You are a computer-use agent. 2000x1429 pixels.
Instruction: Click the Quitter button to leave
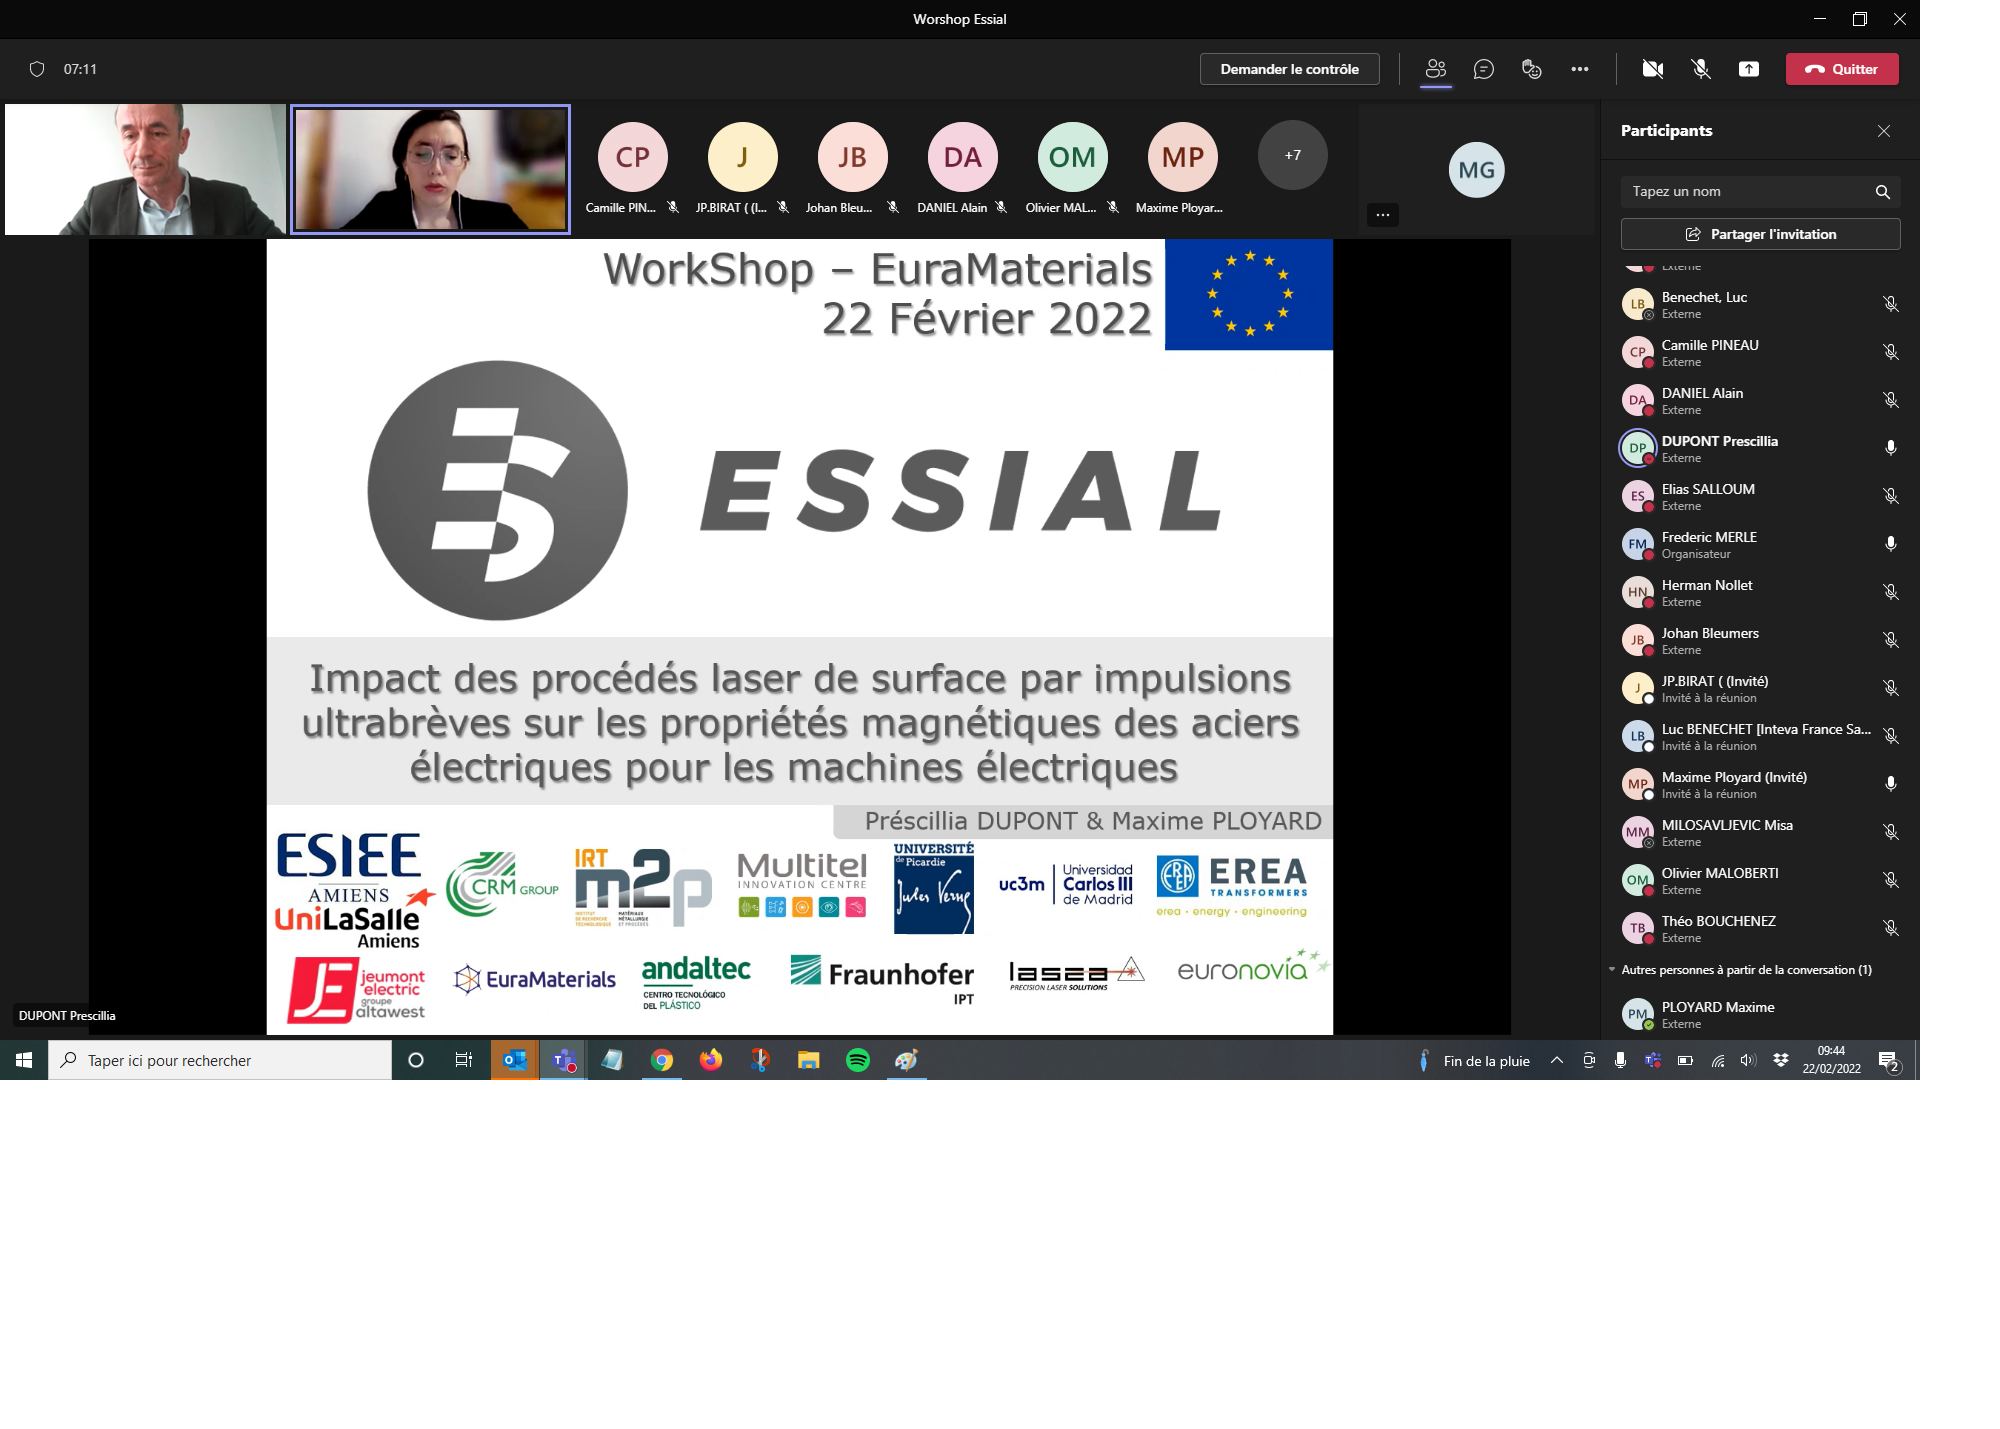1842,69
